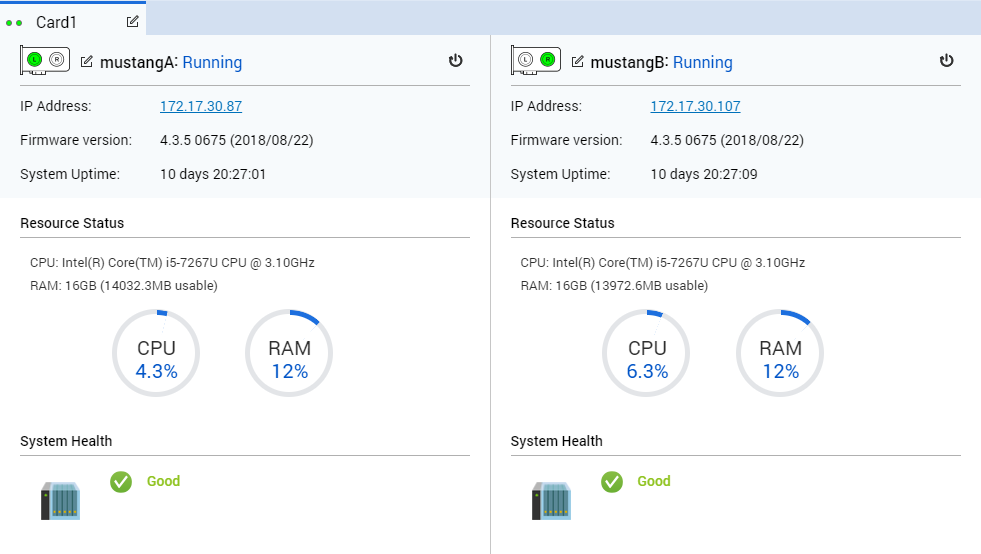This screenshot has height=554, width=981.
Task: Click the mustangA RAM 12% gauge
Action: click(x=289, y=353)
